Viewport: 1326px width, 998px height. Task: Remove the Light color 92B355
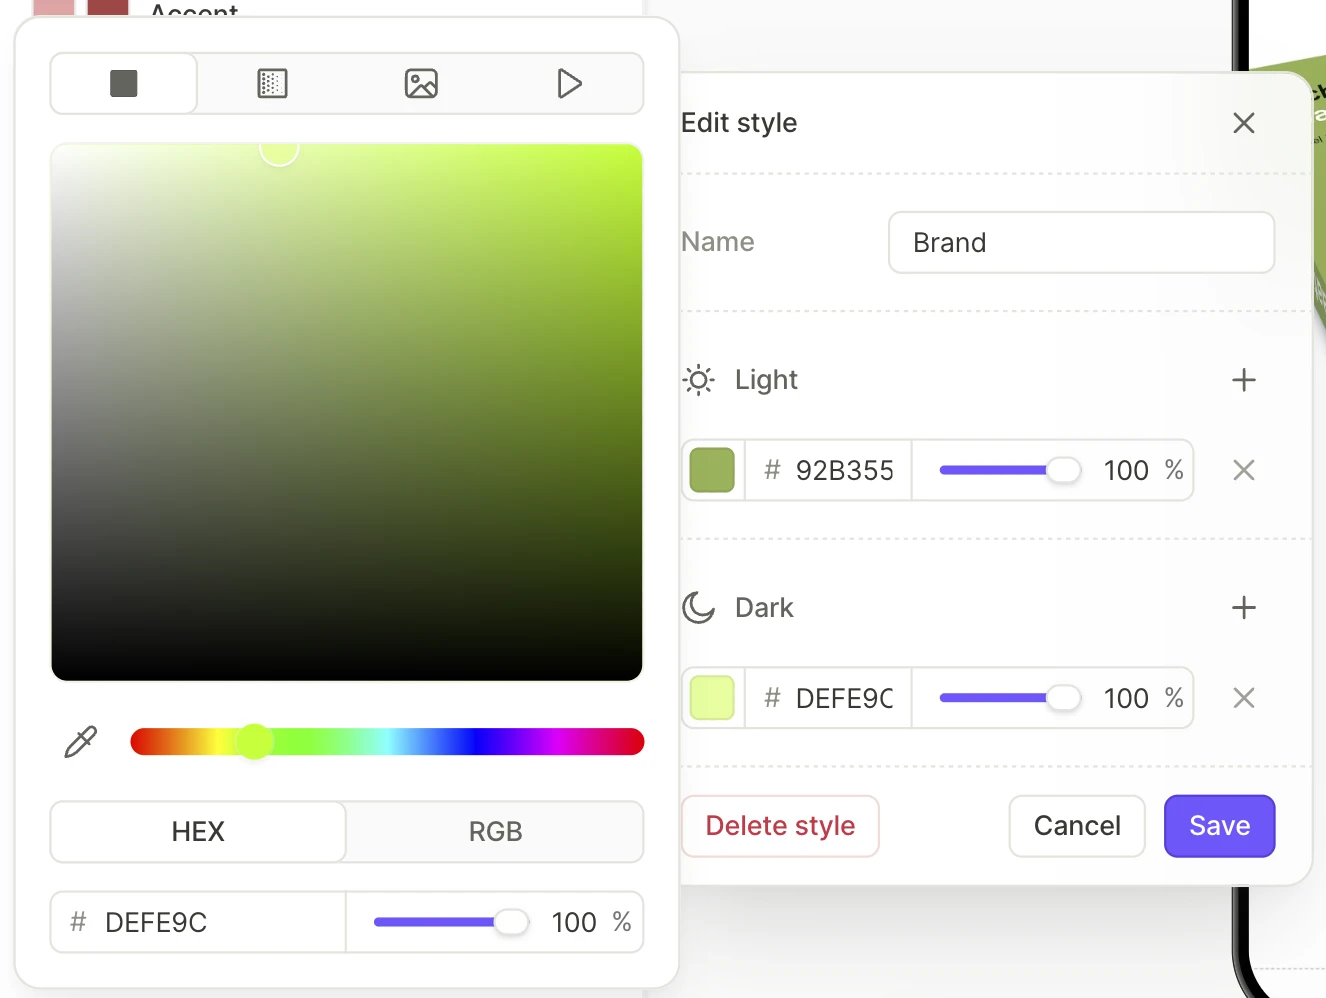tap(1244, 470)
